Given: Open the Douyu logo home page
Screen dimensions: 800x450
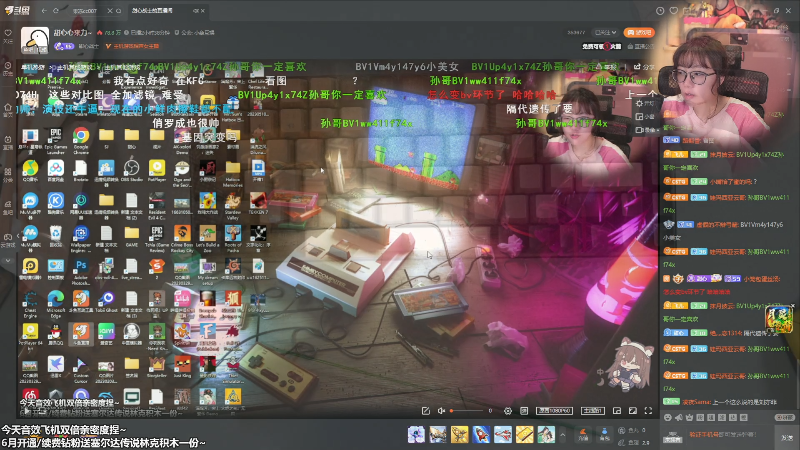Looking at the screenshot, I should [17, 10].
